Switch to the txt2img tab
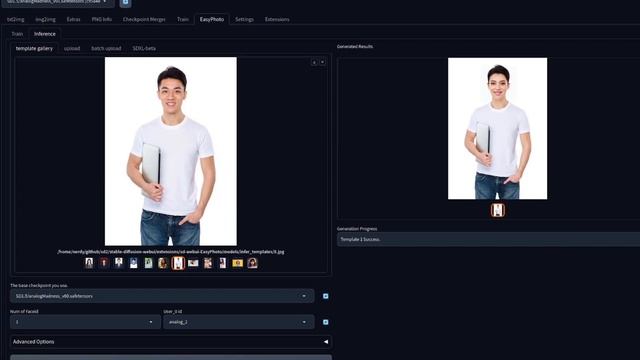 click(x=16, y=19)
